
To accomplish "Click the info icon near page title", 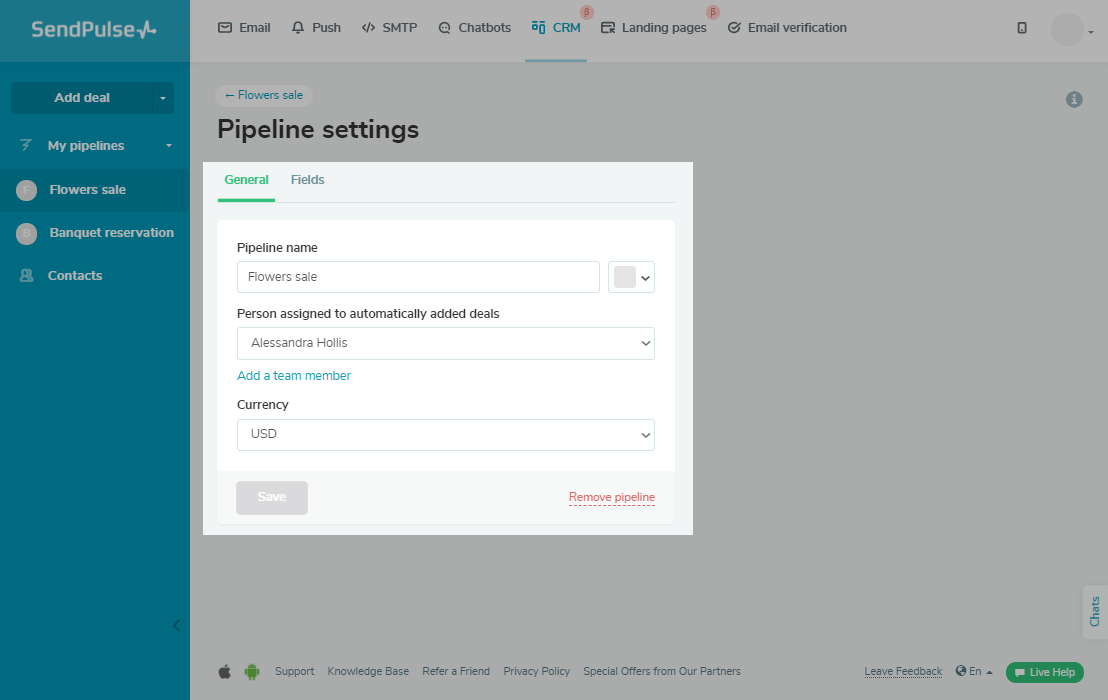I will coord(1074,99).
